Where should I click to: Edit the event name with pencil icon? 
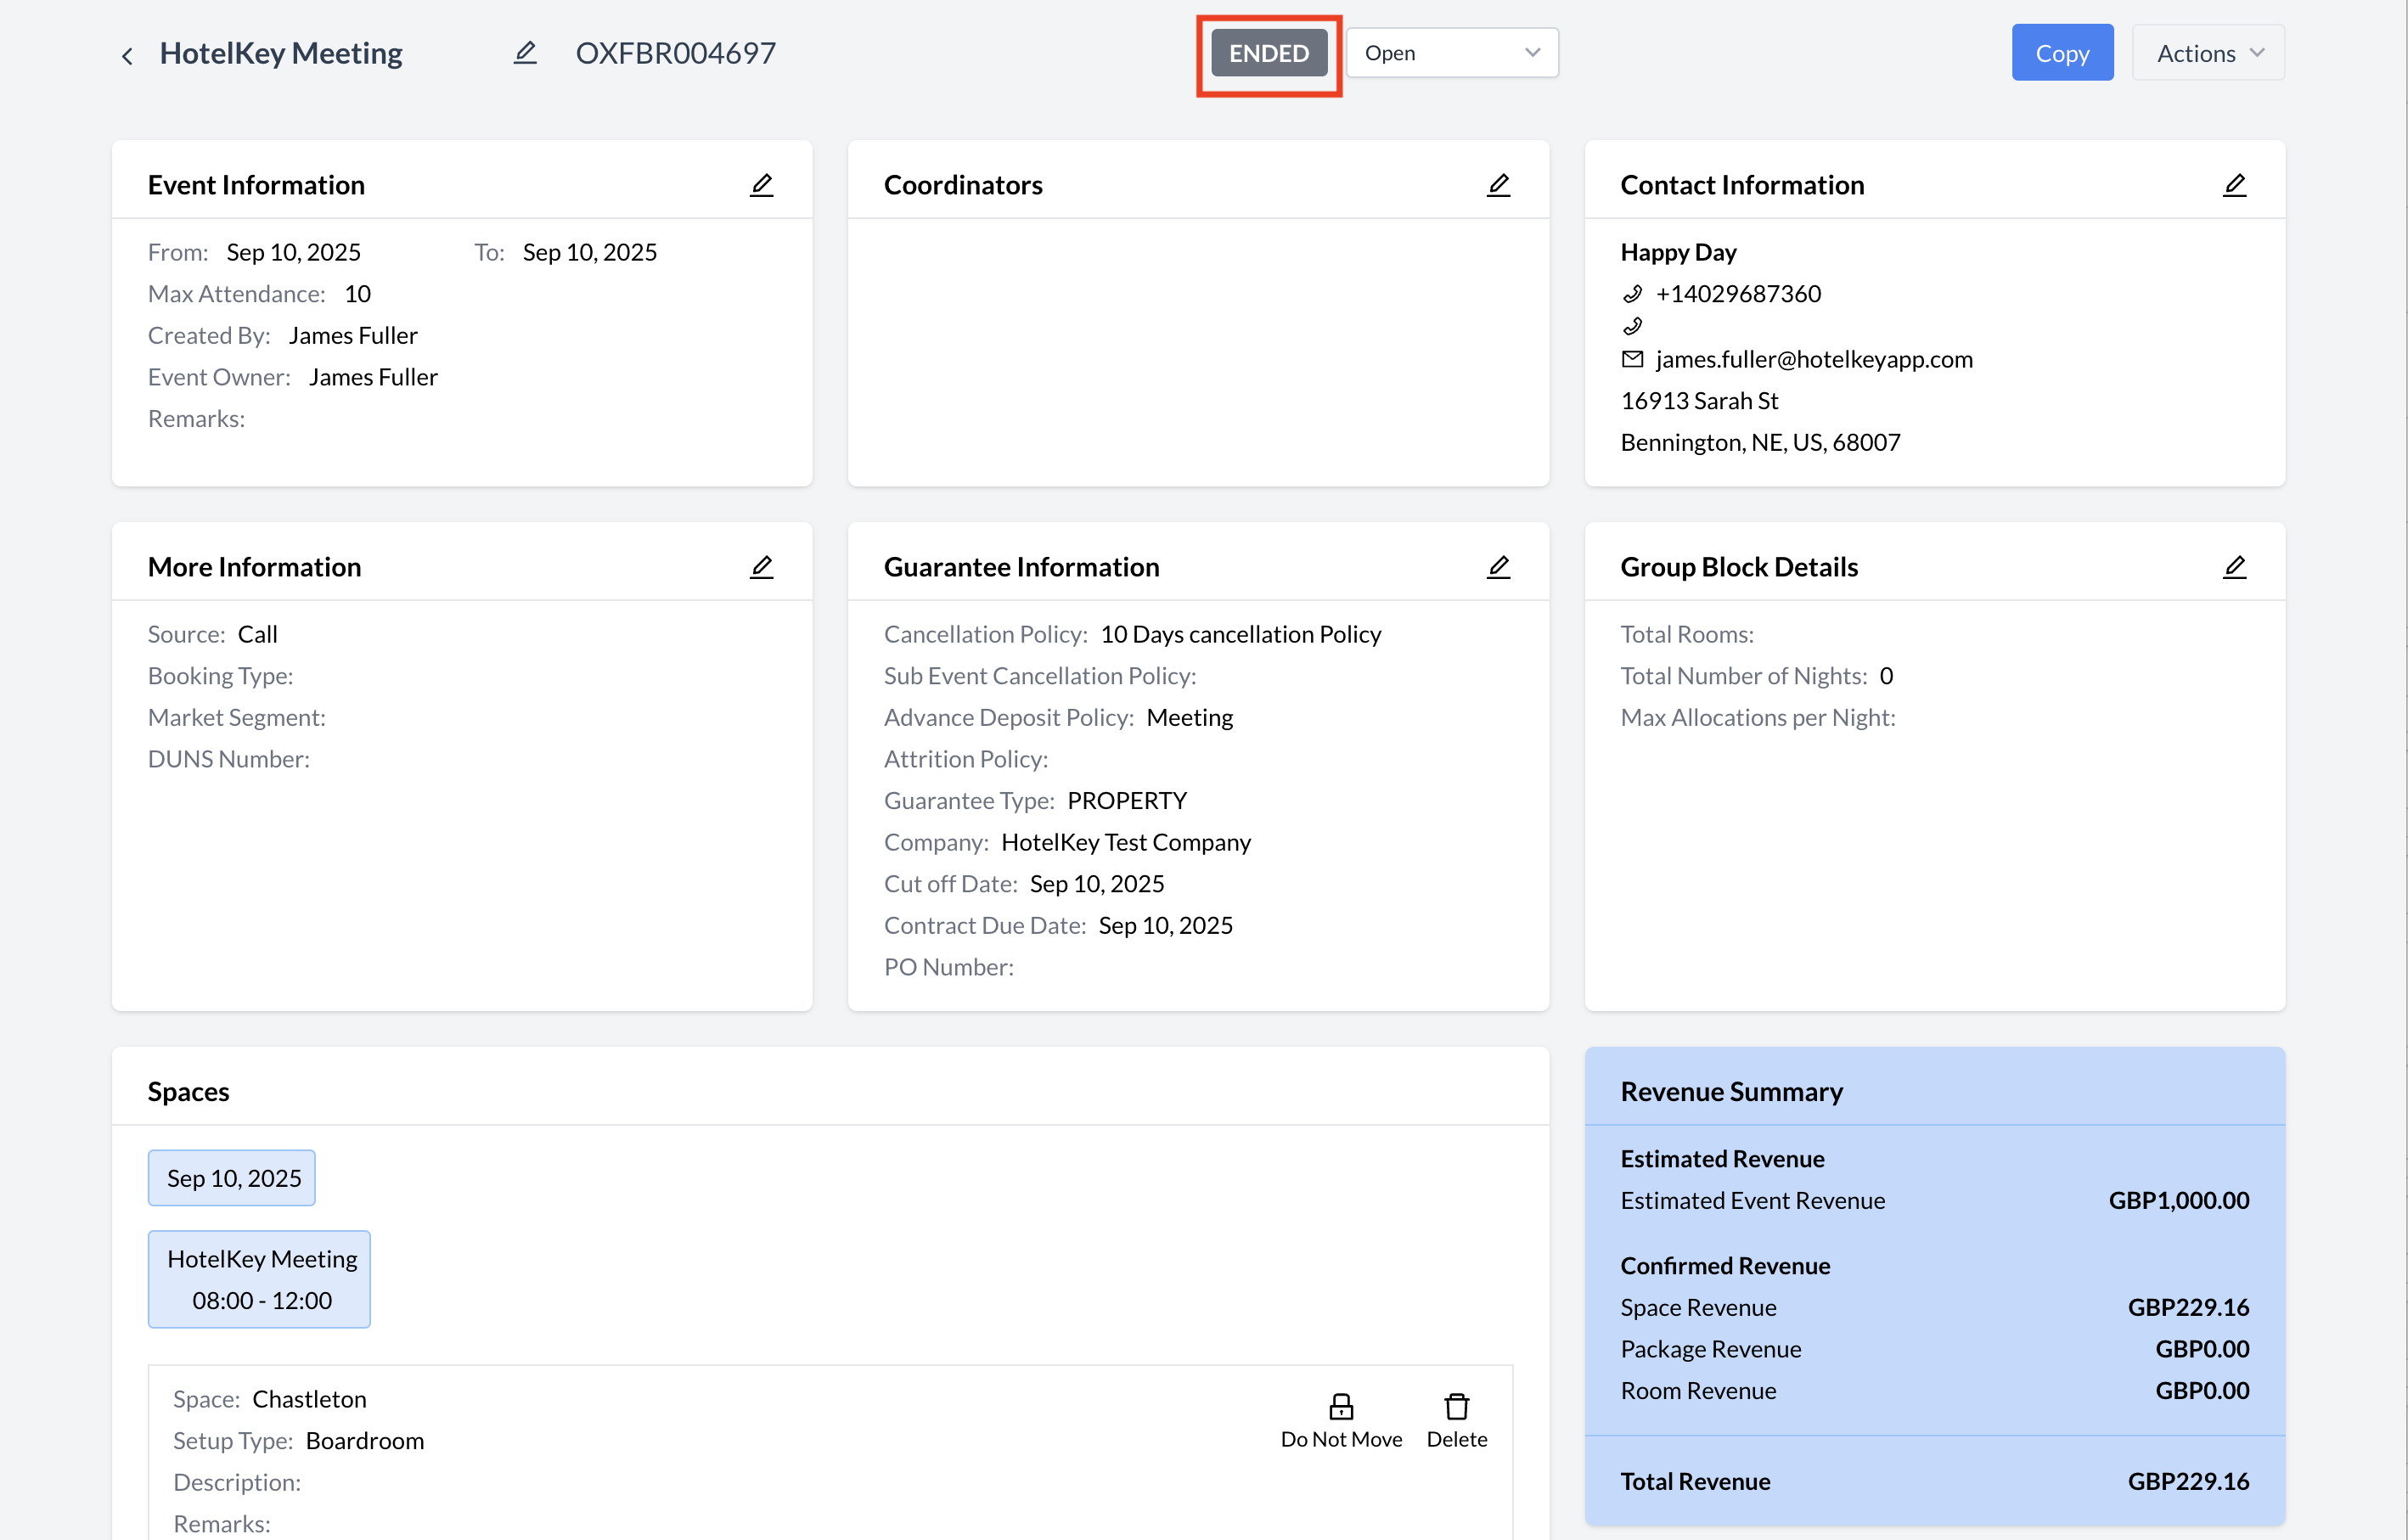pyautogui.click(x=525, y=53)
